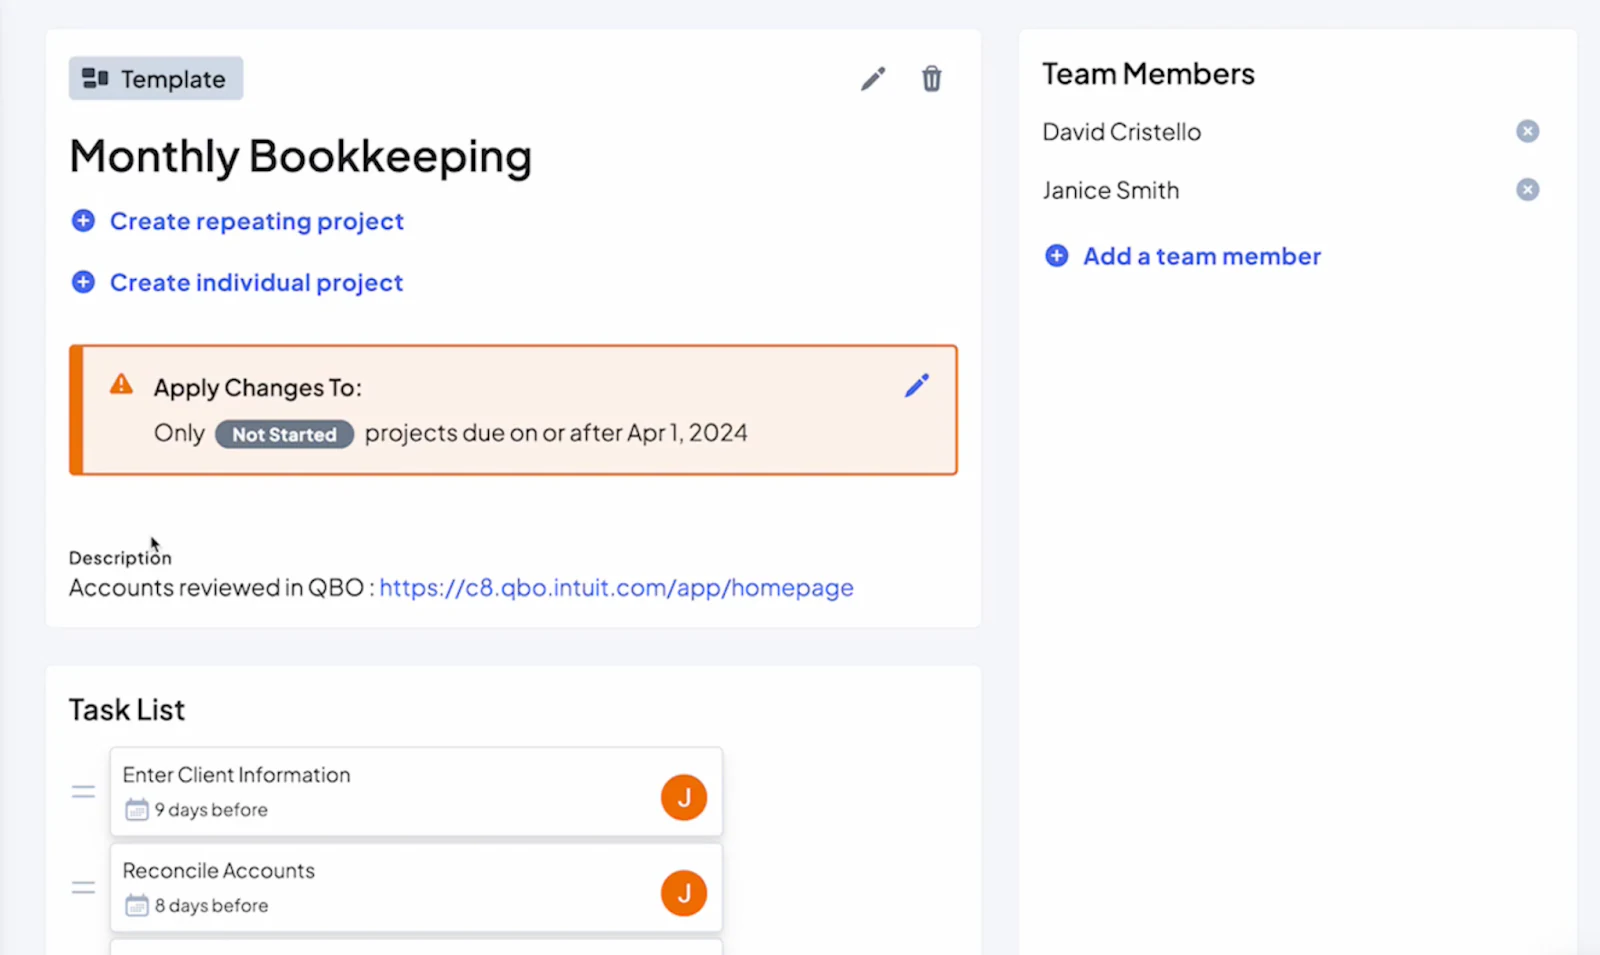Screen dimensions: 1600x955
Task: Click the plus icon beside Create repeating project
Action: tap(83, 221)
